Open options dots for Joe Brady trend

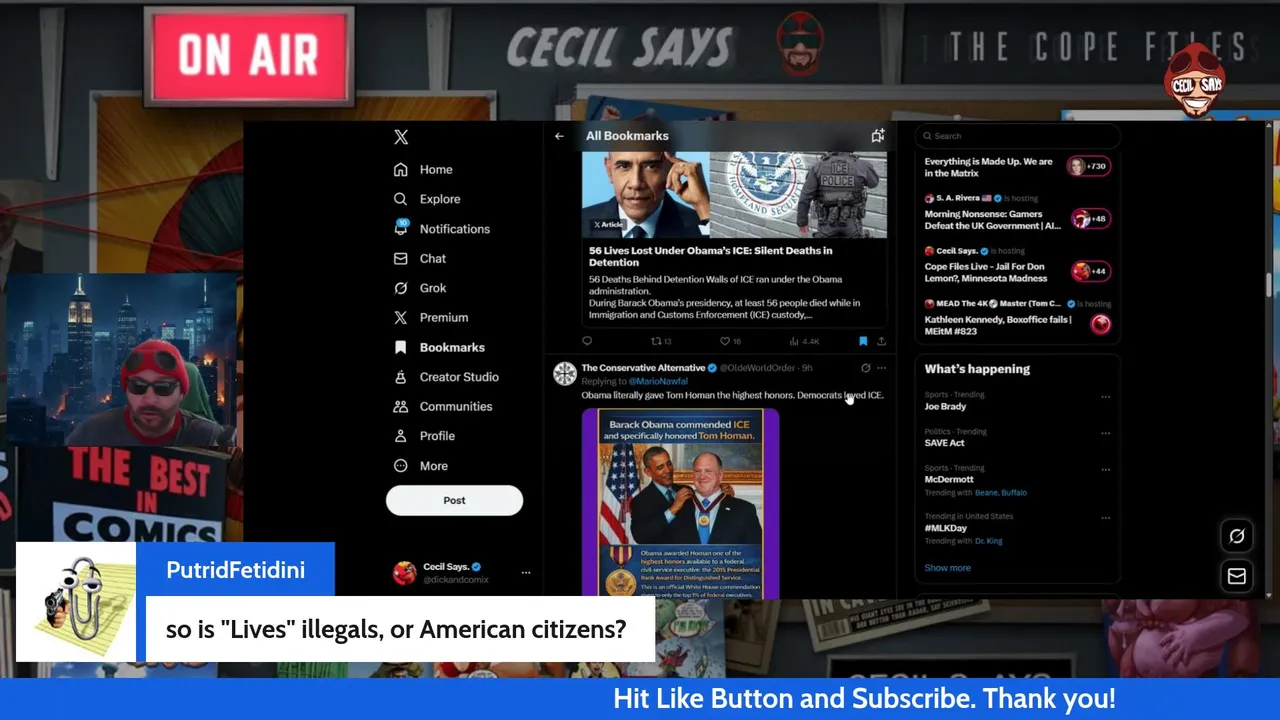1105,397
